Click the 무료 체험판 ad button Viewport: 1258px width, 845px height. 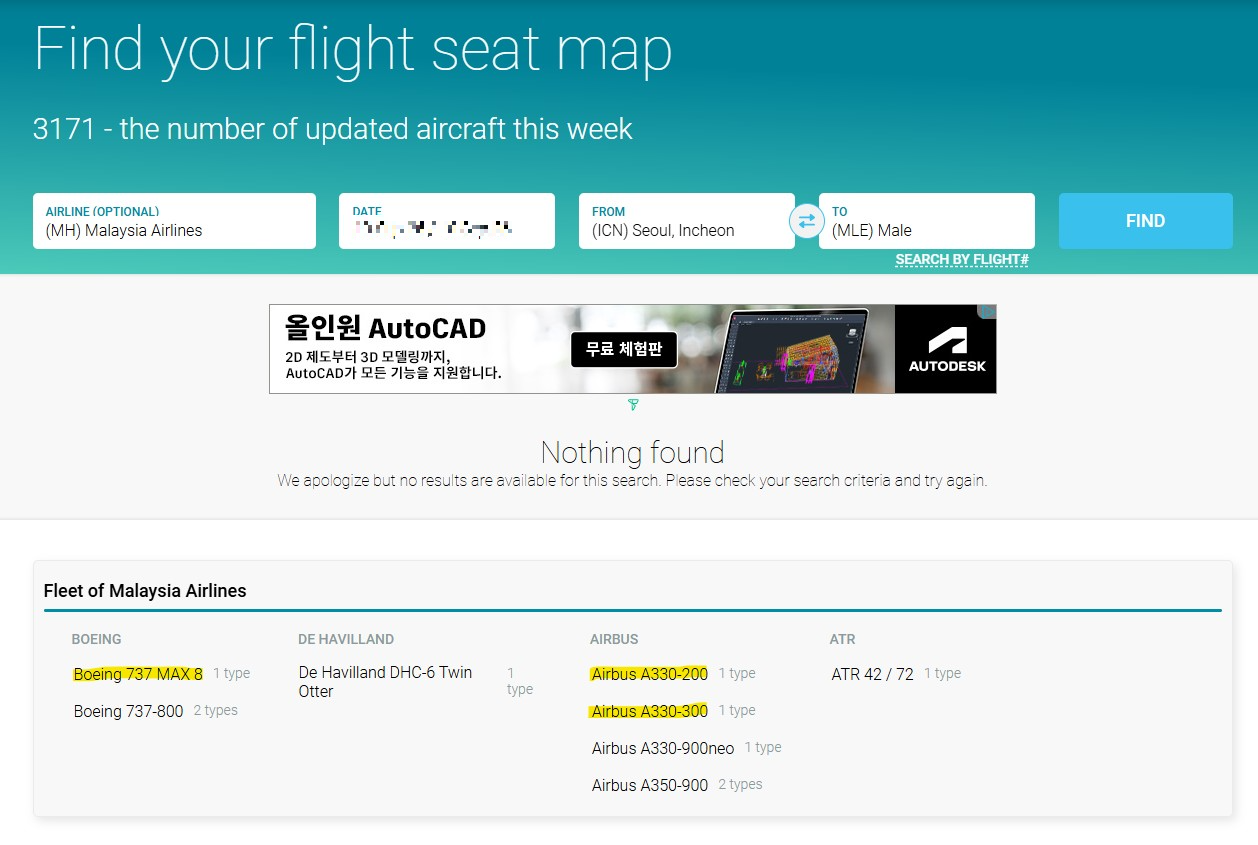[x=624, y=350]
